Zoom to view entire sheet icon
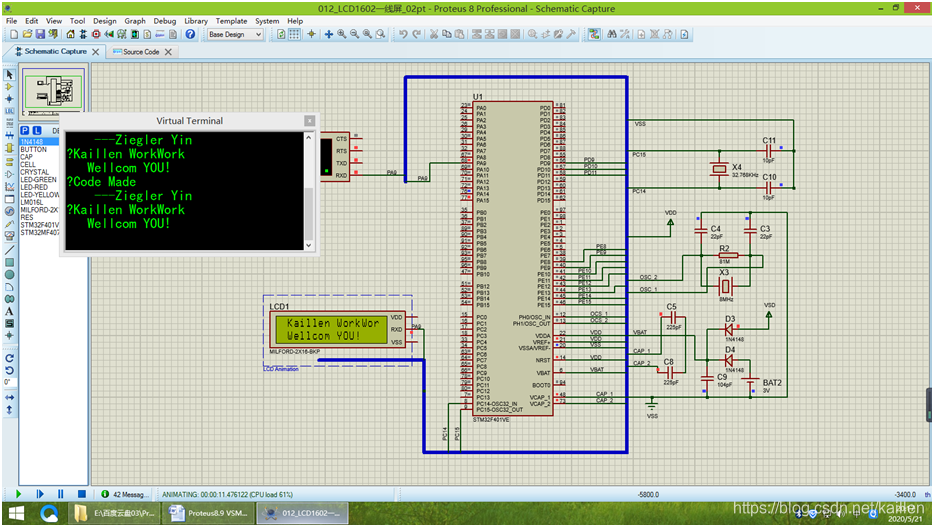The image size is (934, 527). [x=368, y=35]
